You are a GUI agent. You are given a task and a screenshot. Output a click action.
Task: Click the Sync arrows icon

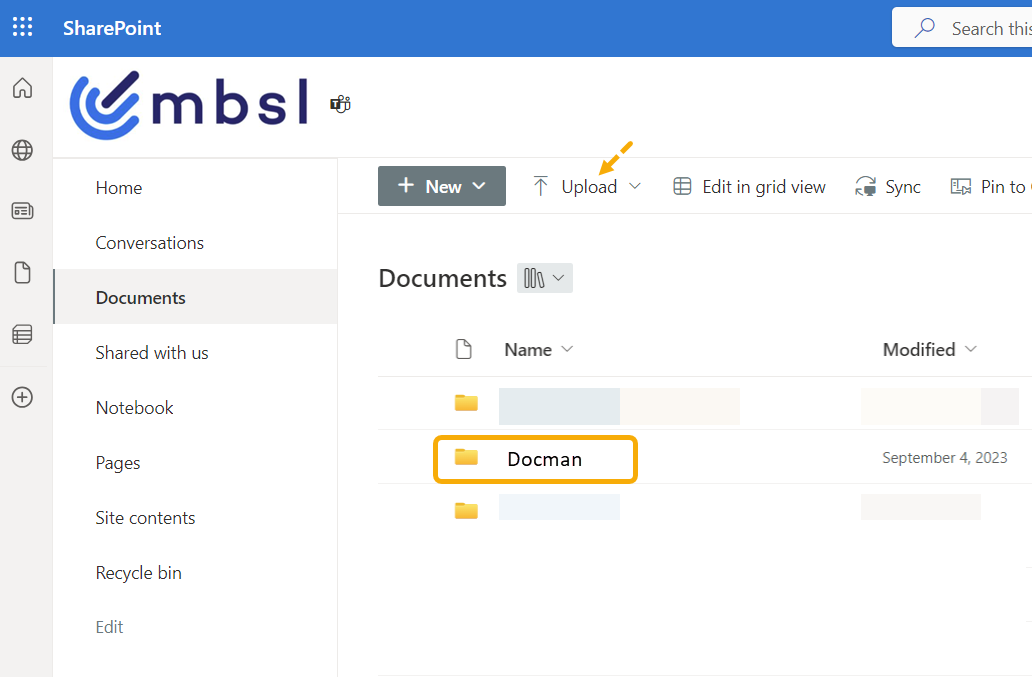pyautogui.click(x=865, y=186)
